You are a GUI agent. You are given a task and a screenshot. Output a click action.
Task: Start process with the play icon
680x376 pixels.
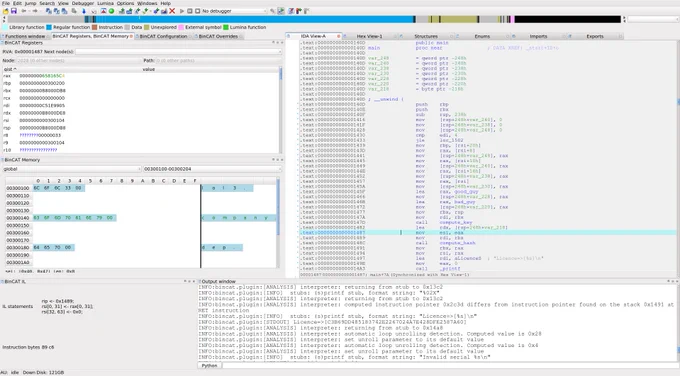(x=182, y=11)
